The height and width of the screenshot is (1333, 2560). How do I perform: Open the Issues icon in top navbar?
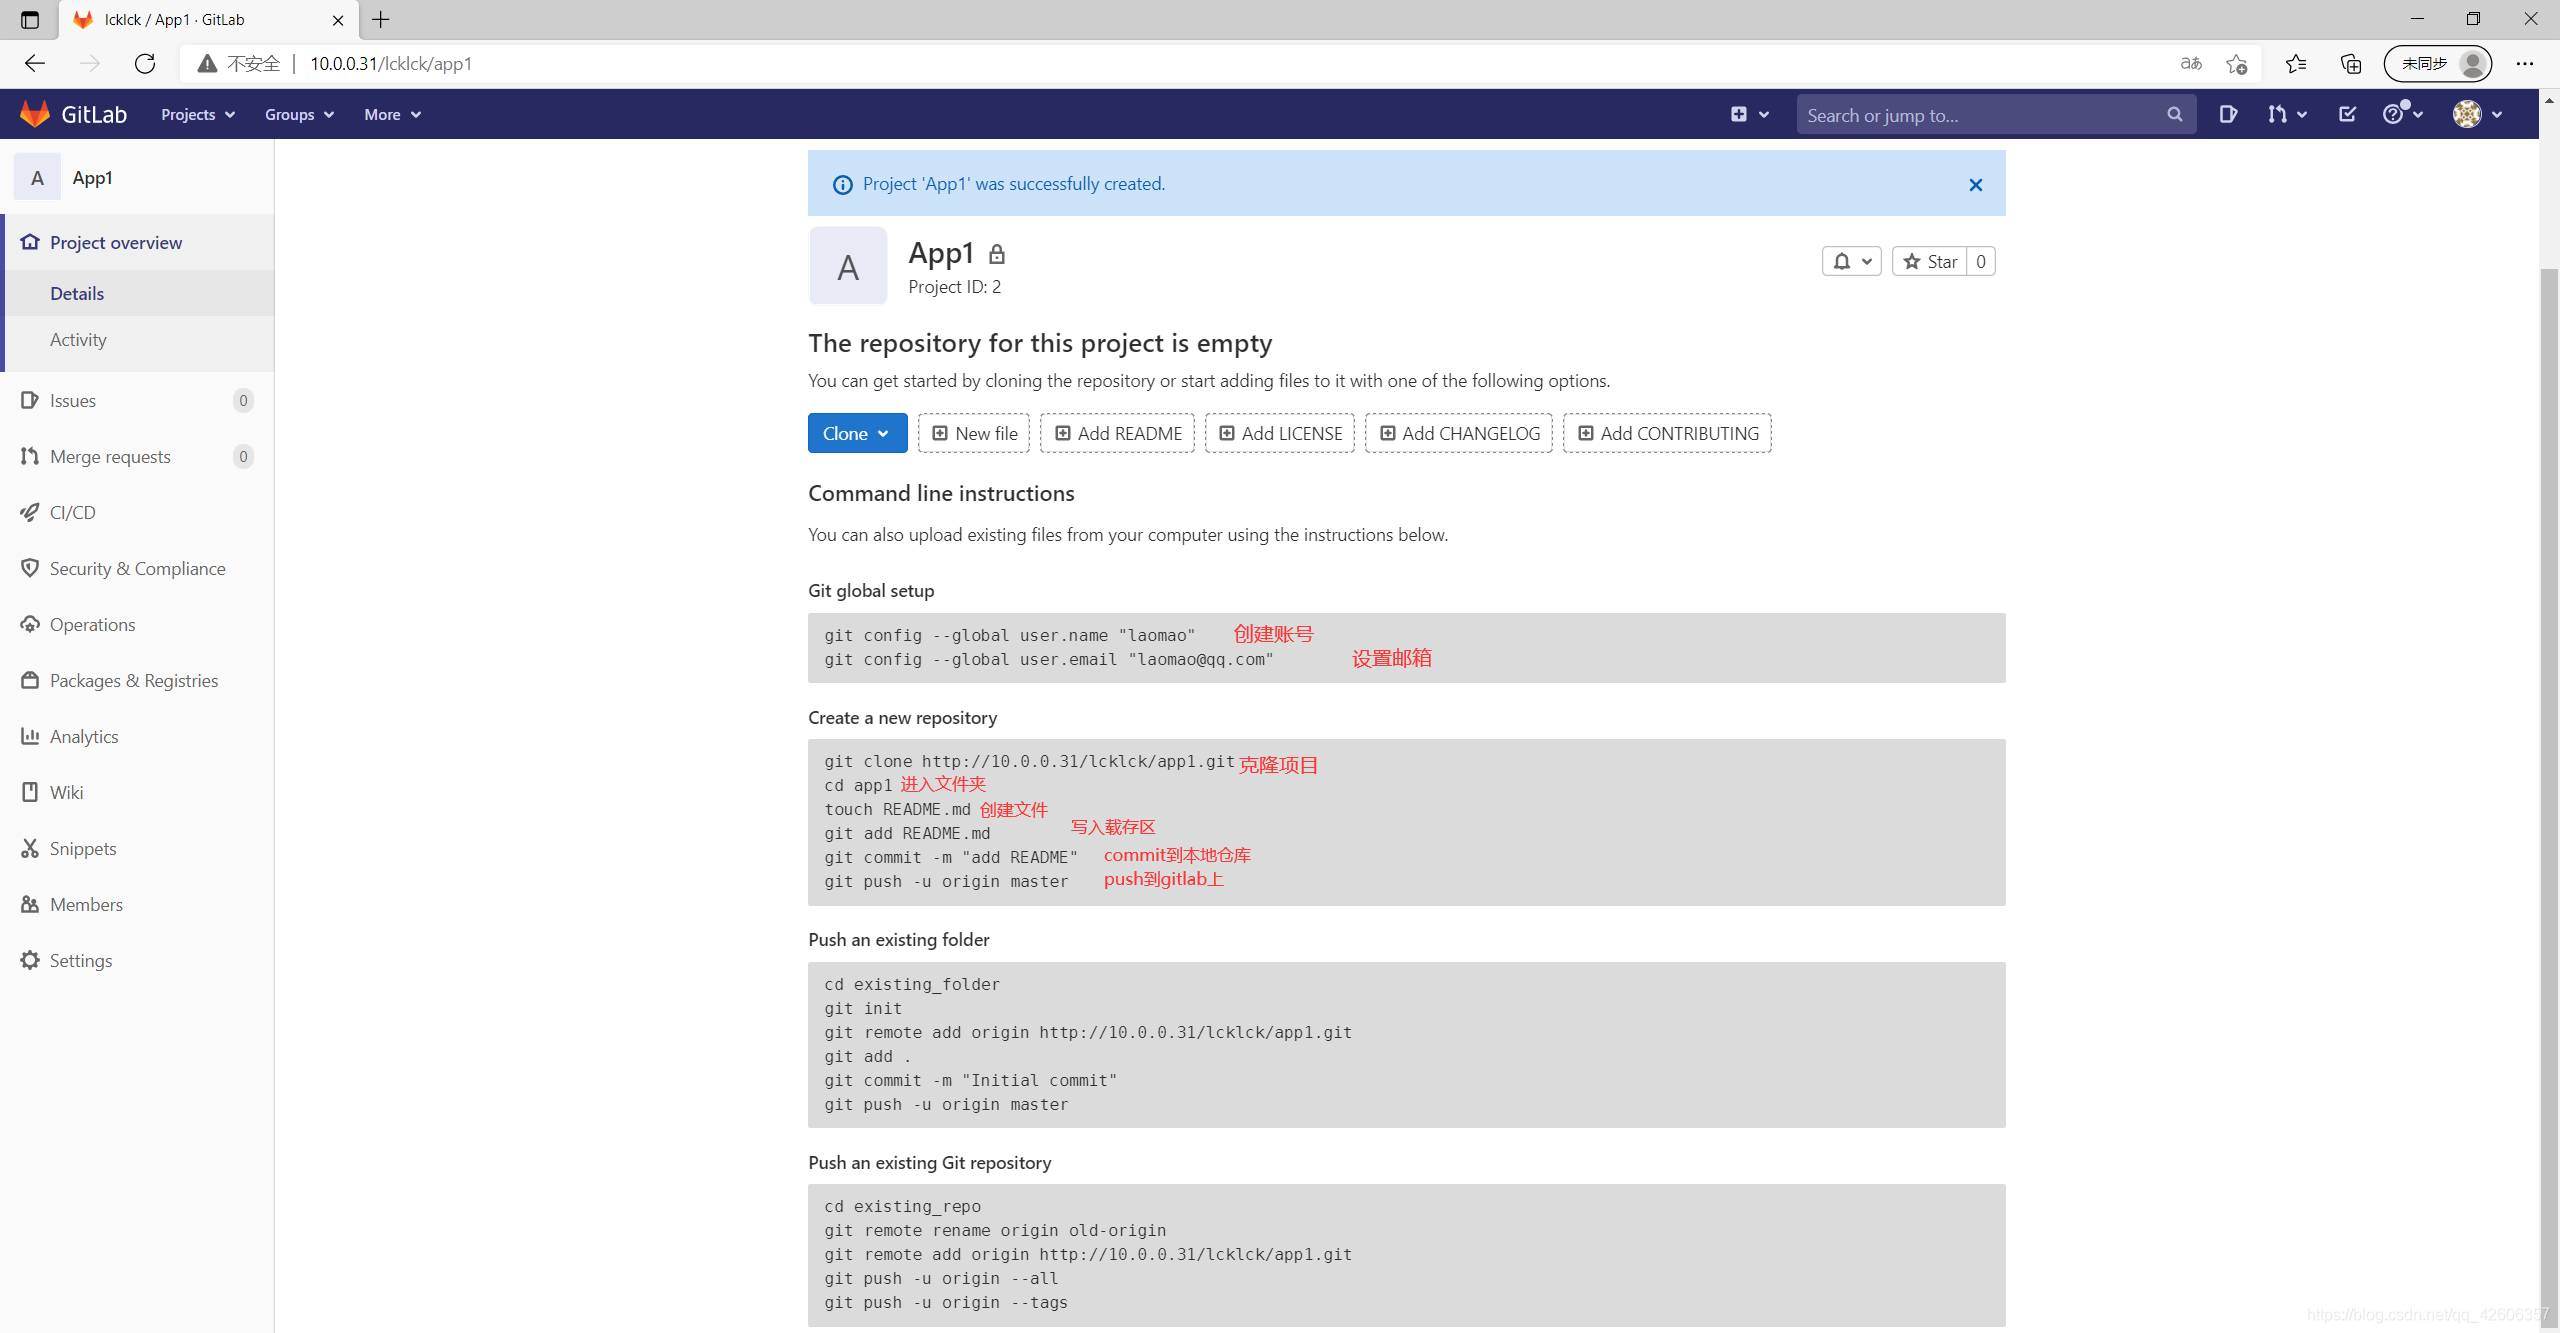(x=2228, y=114)
